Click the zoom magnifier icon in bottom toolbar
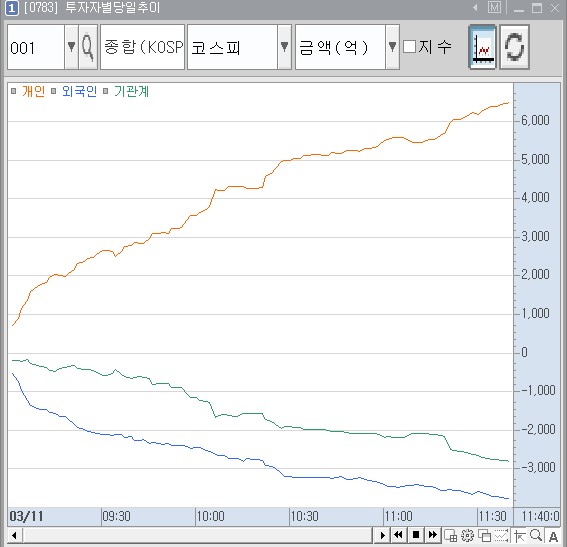567x547 pixels. (536, 535)
